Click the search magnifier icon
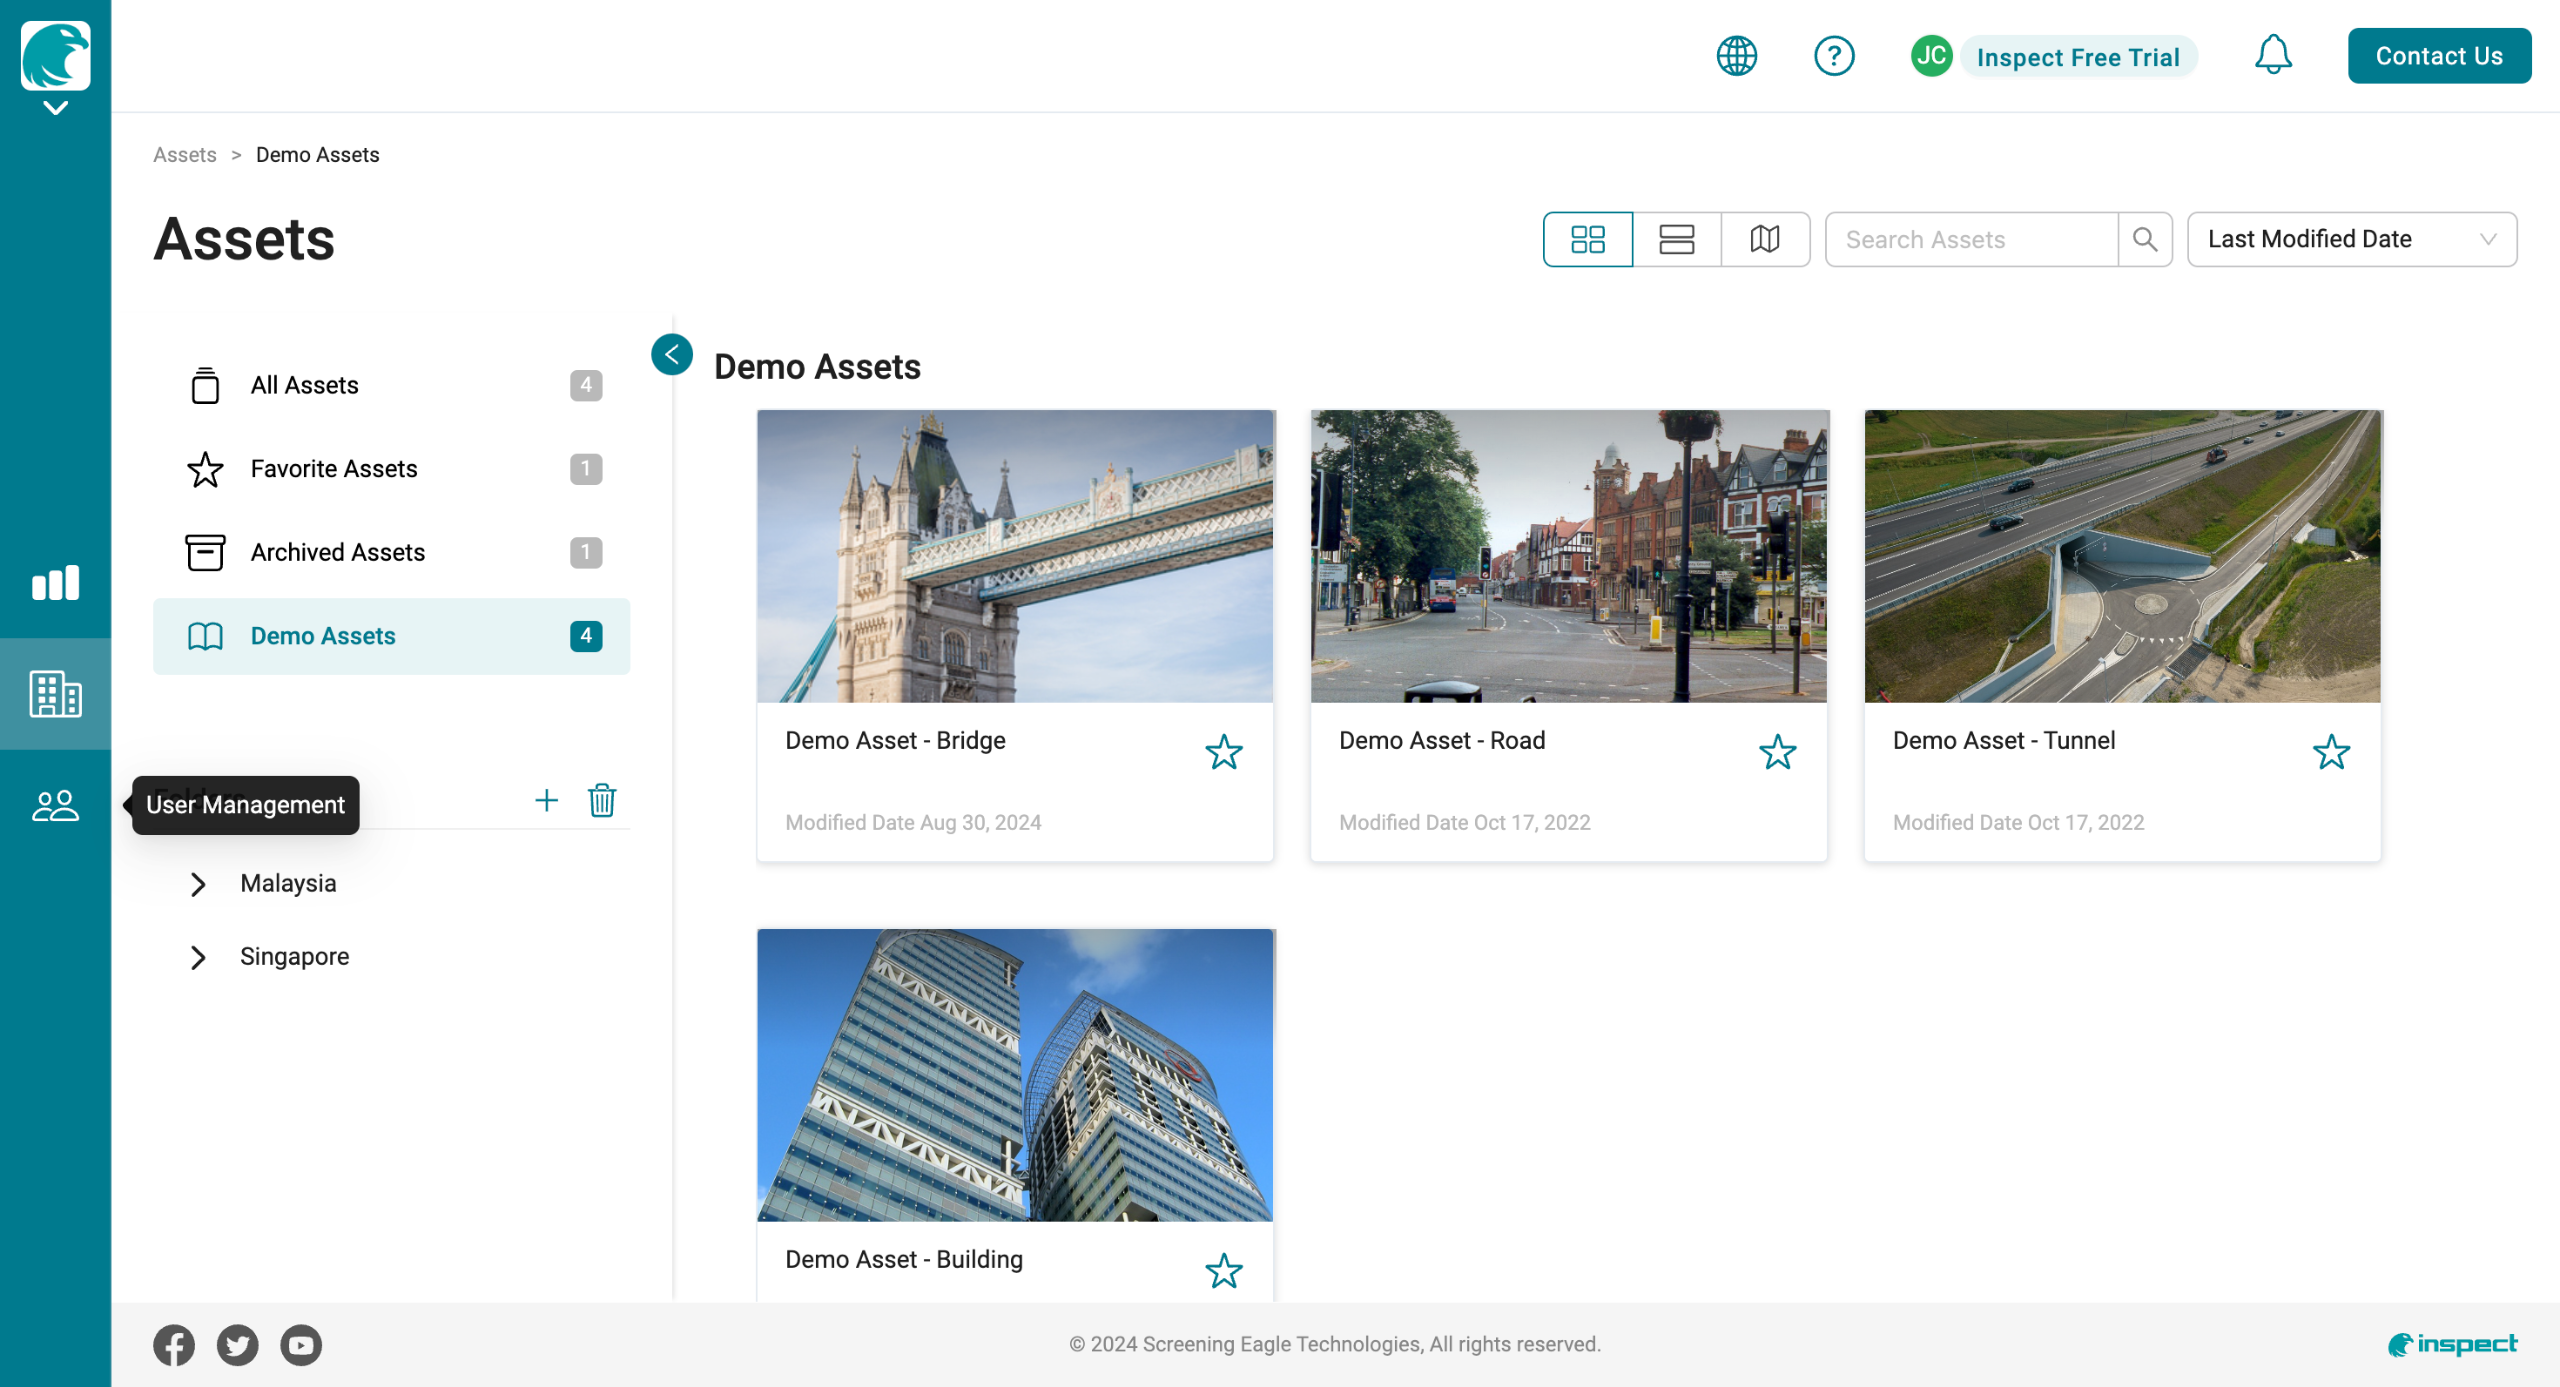Image resolution: width=2560 pixels, height=1387 pixels. (2144, 239)
